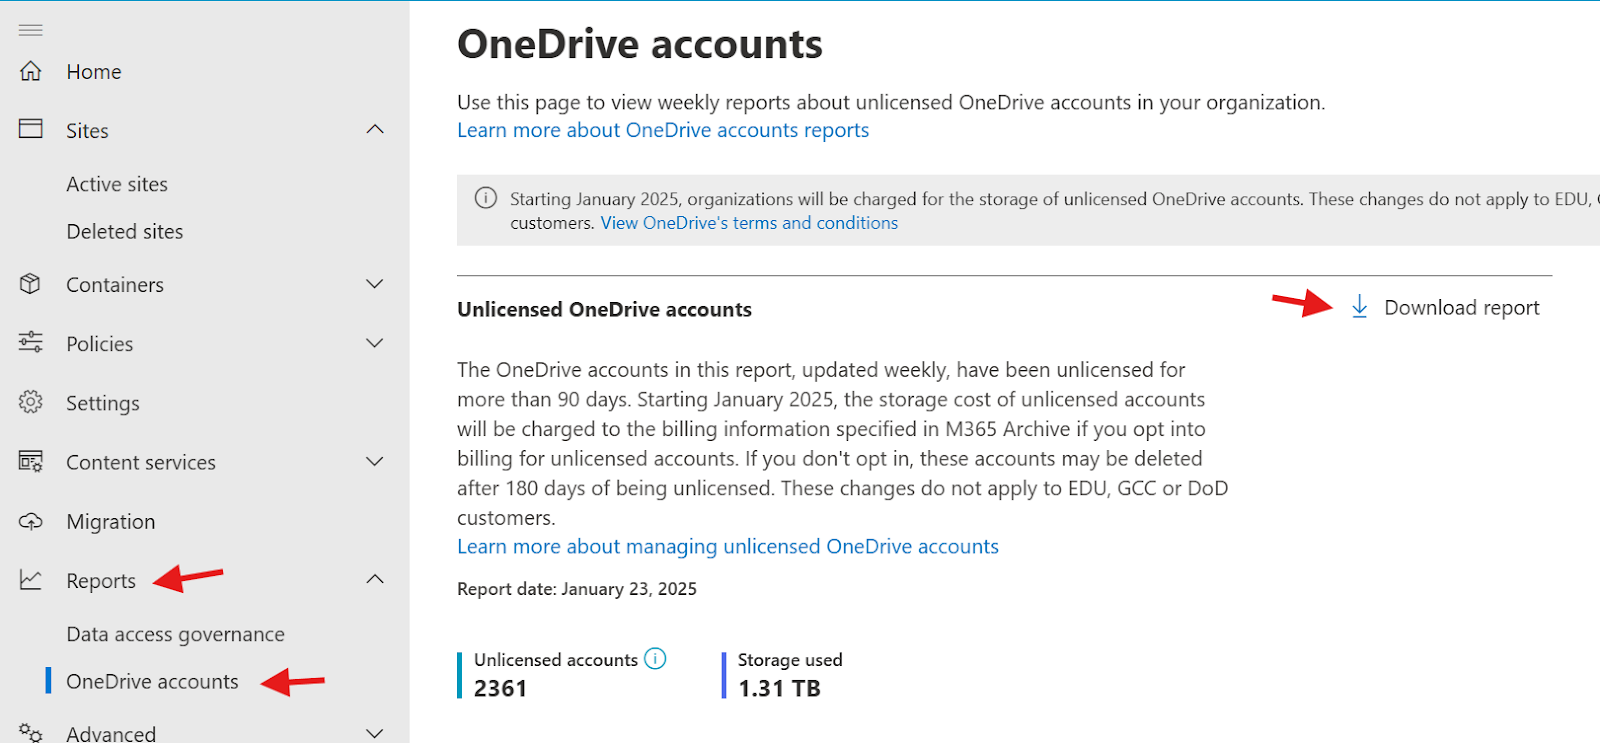
Task: Select OneDrive accounts under Reports
Action: point(152,681)
